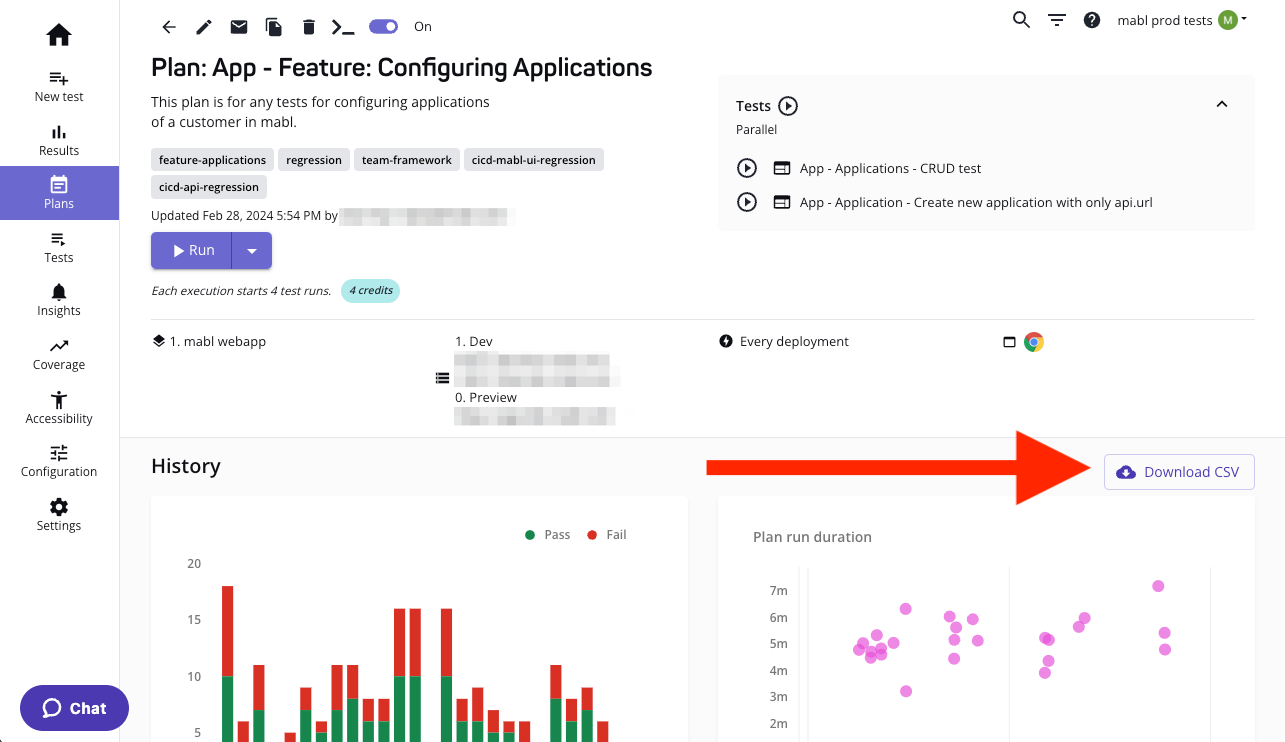Open mabl prod tests workspace dropdown
This screenshot has height=742, width=1285.
1181,20
